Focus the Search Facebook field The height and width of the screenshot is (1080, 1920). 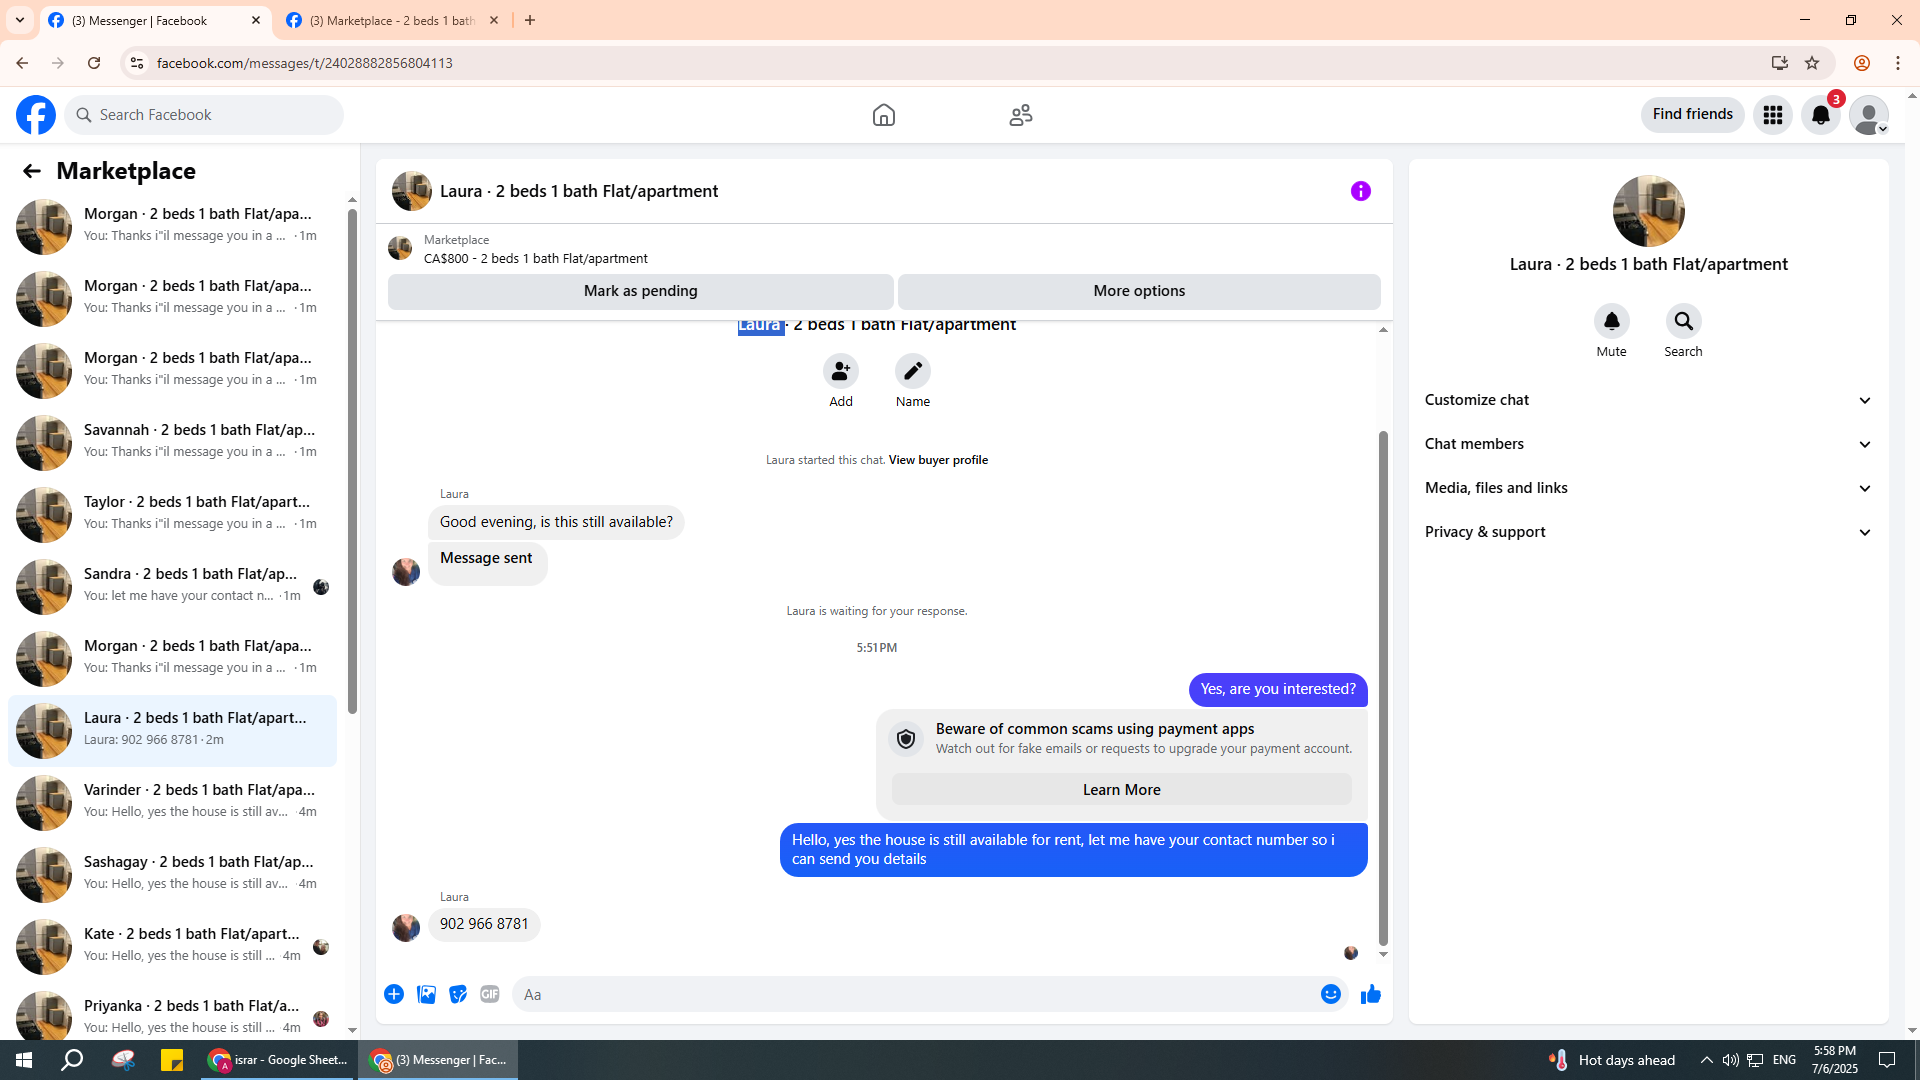click(x=204, y=115)
